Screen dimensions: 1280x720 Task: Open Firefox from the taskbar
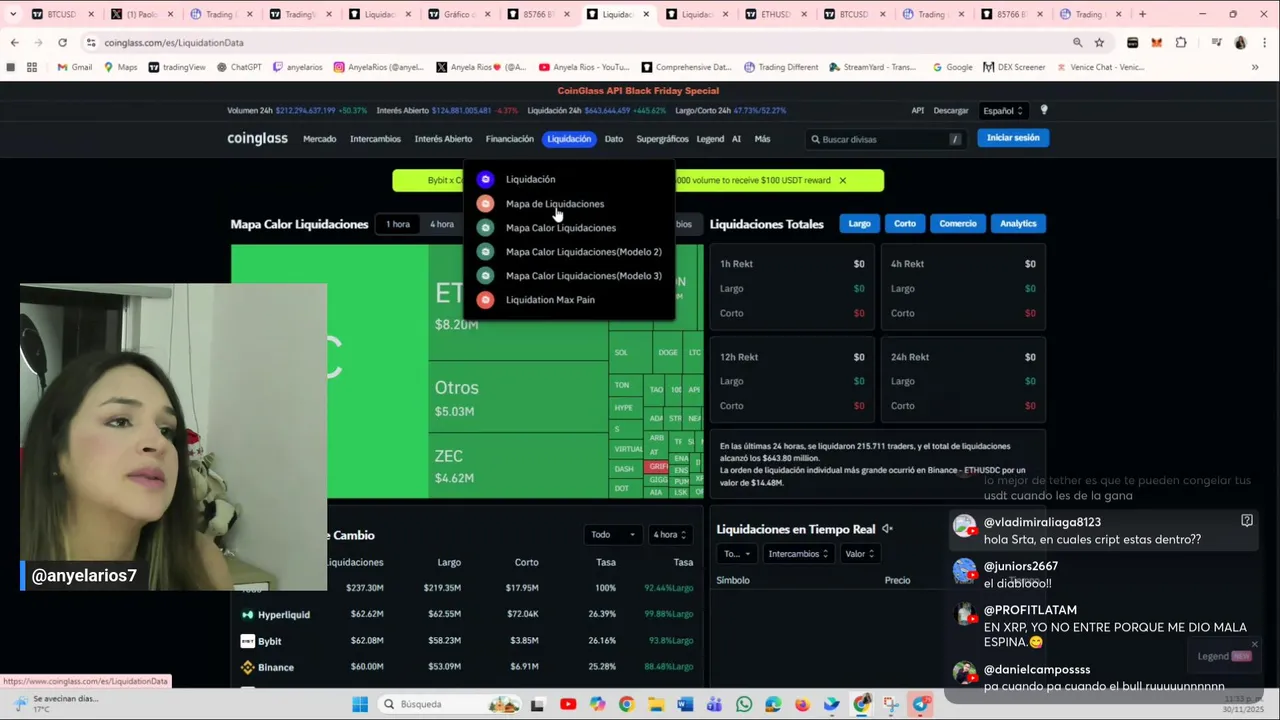[802, 704]
